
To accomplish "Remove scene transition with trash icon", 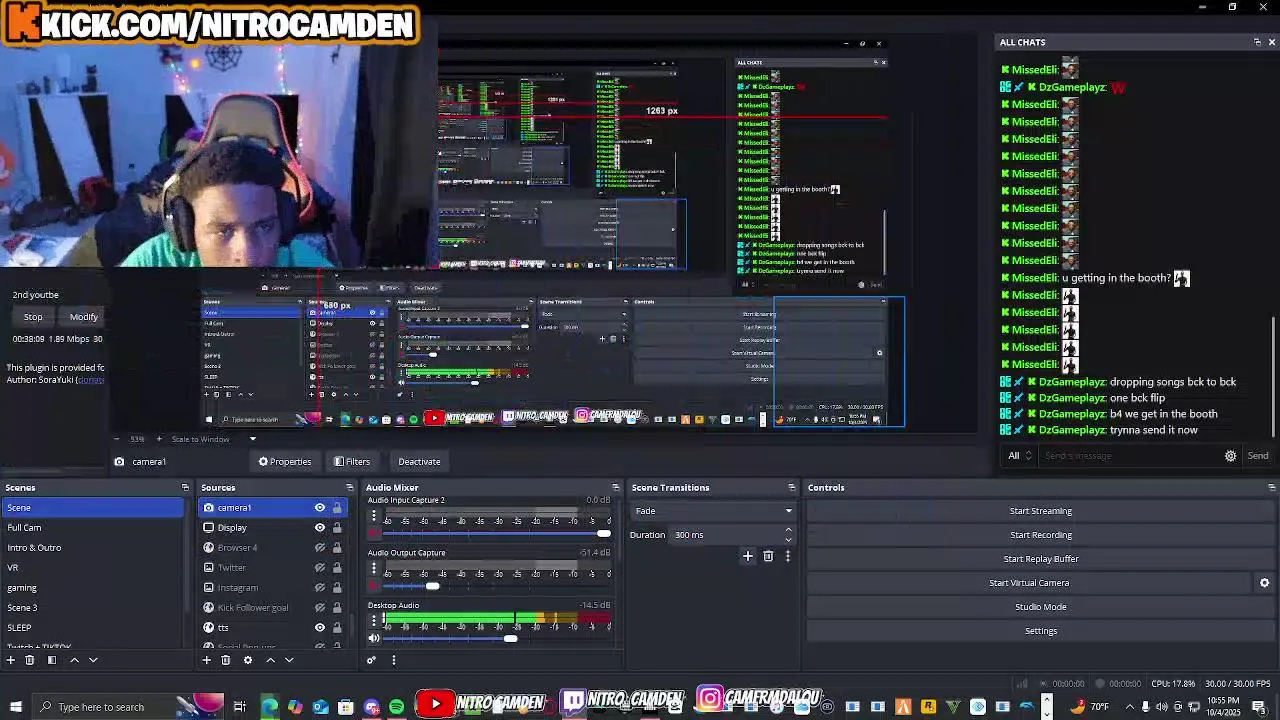I will (768, 556).
